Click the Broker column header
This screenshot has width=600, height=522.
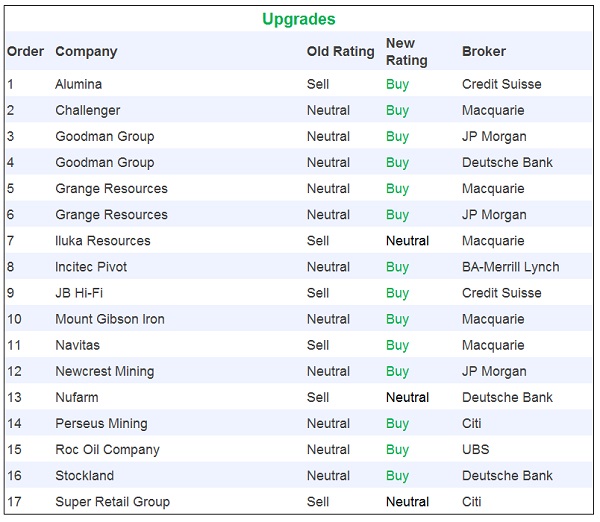pos(484,51)
